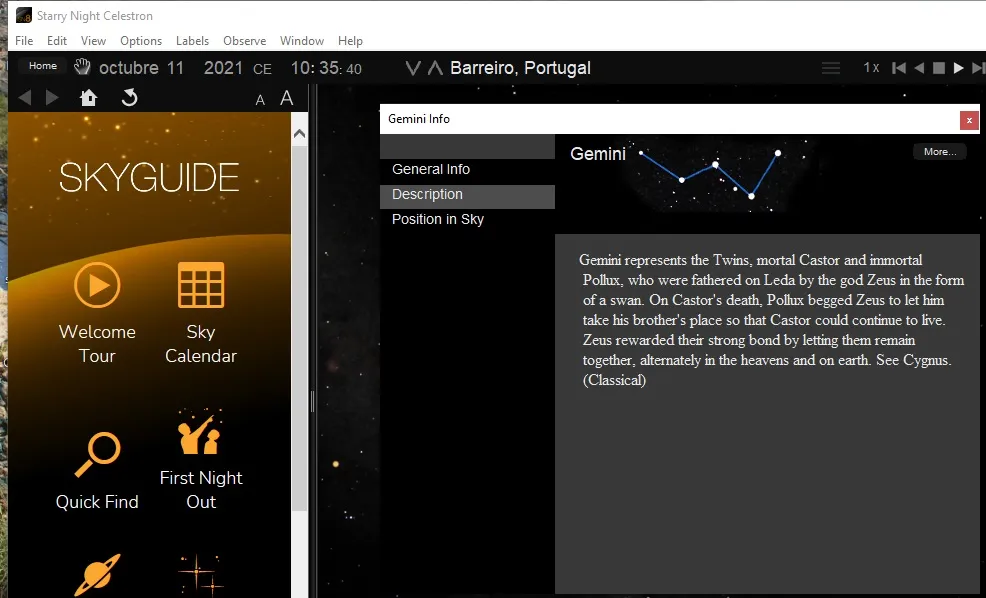Run time forward with play button
Screen dimensions: 986x598
click(958, 68)
